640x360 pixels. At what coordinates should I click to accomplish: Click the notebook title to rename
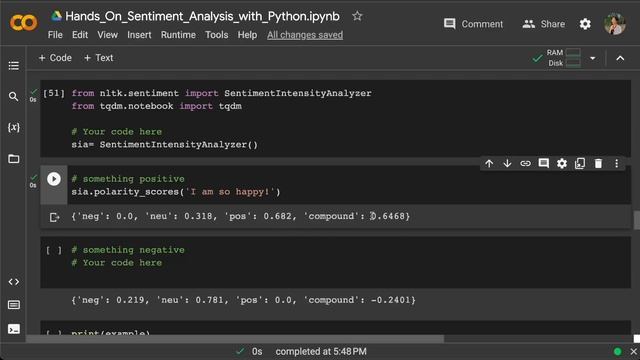[202, 16]
